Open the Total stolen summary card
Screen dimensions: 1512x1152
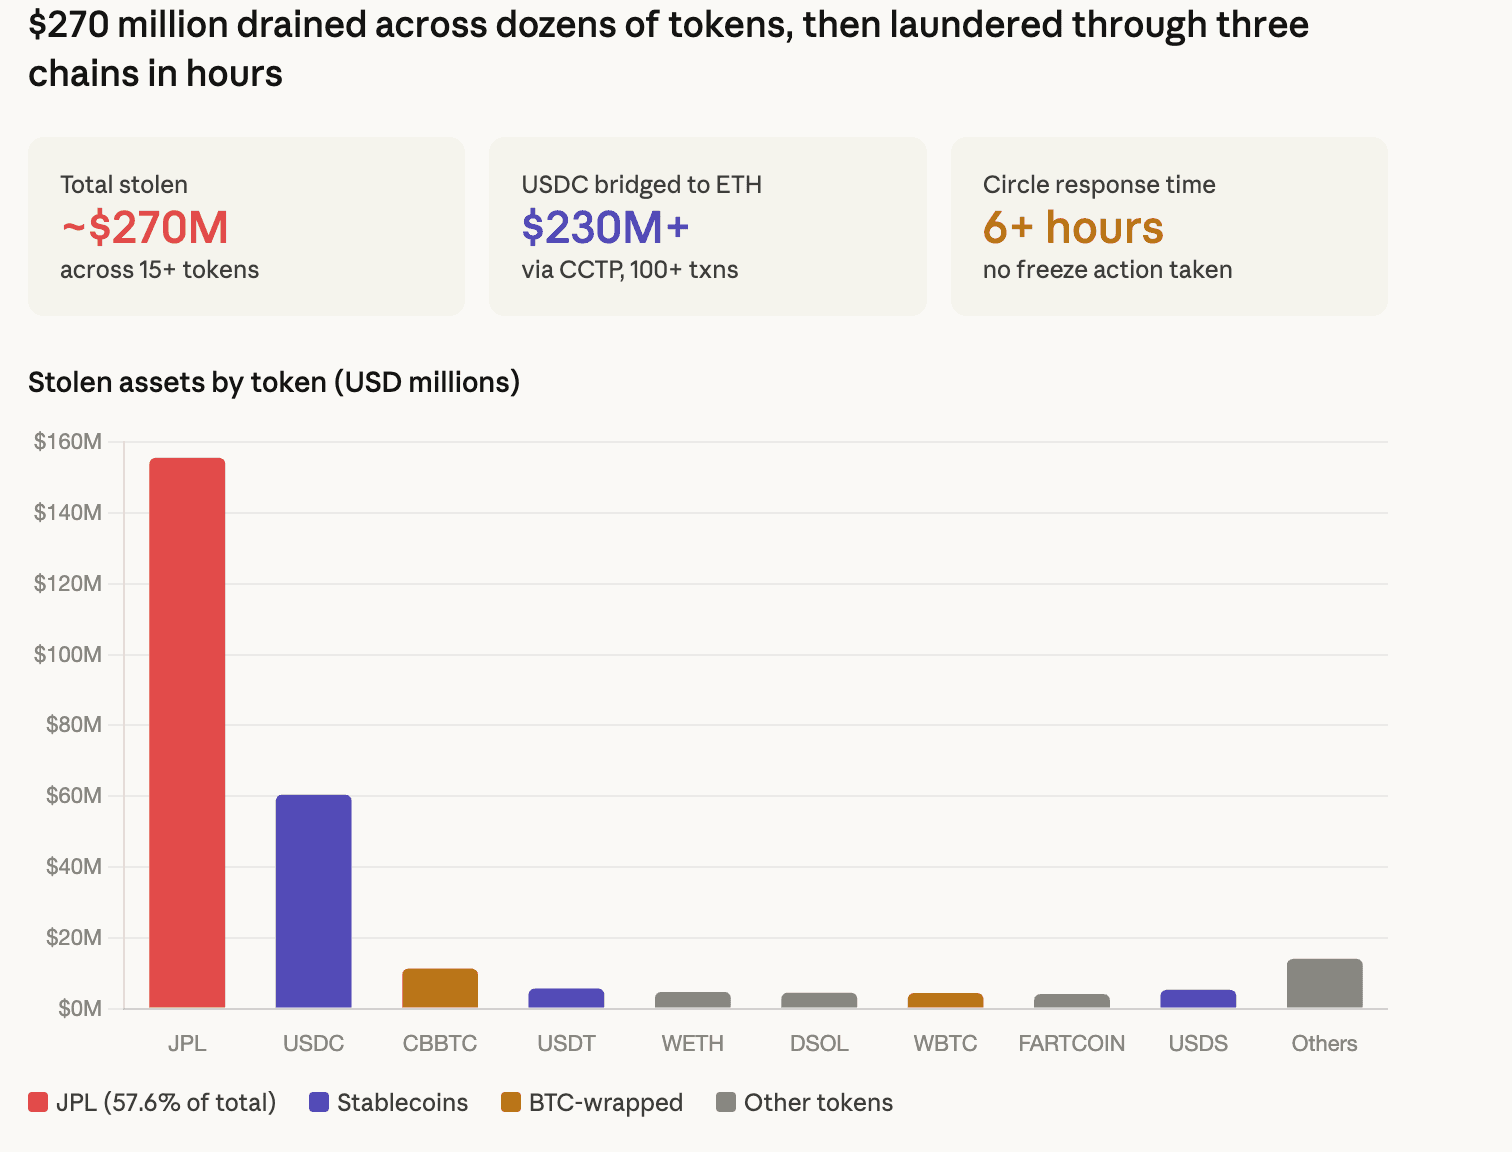tap(246, 226)
